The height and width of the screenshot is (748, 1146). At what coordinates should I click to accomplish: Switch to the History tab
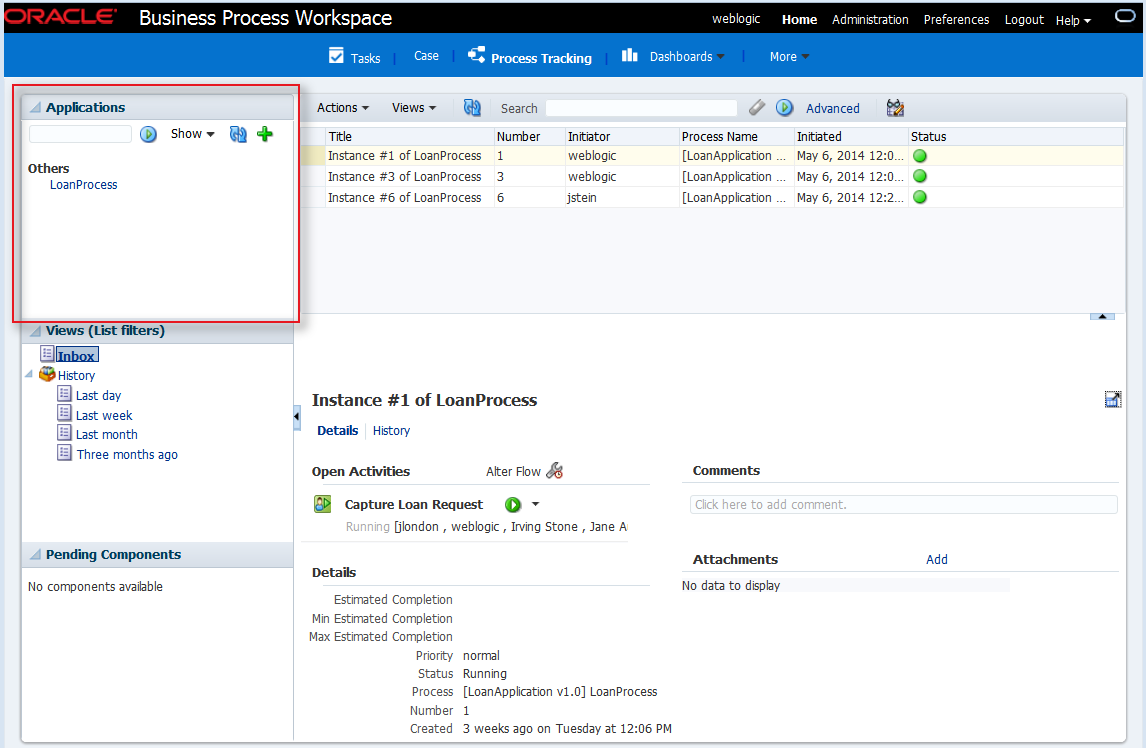(391, 431)
